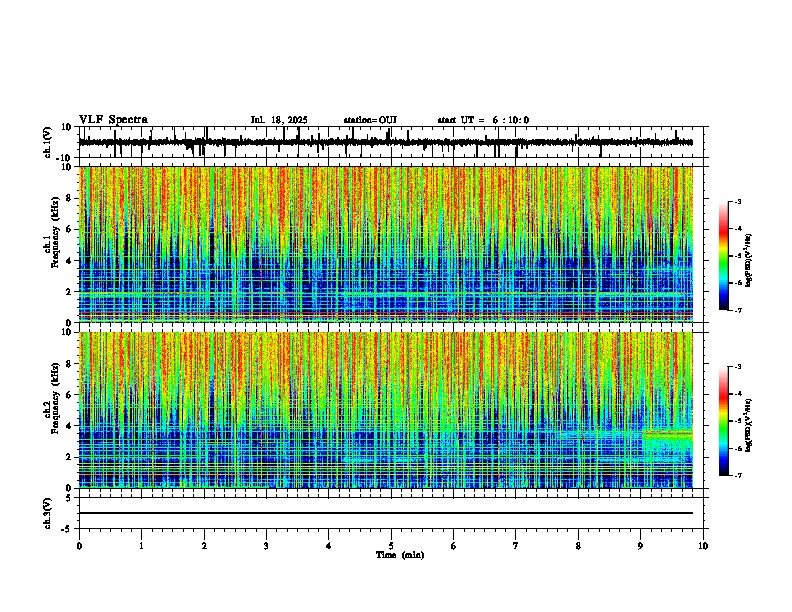Click tick label "2" on time axis
Viewport: 792px width, 612px height.
[x=204, y=546]
